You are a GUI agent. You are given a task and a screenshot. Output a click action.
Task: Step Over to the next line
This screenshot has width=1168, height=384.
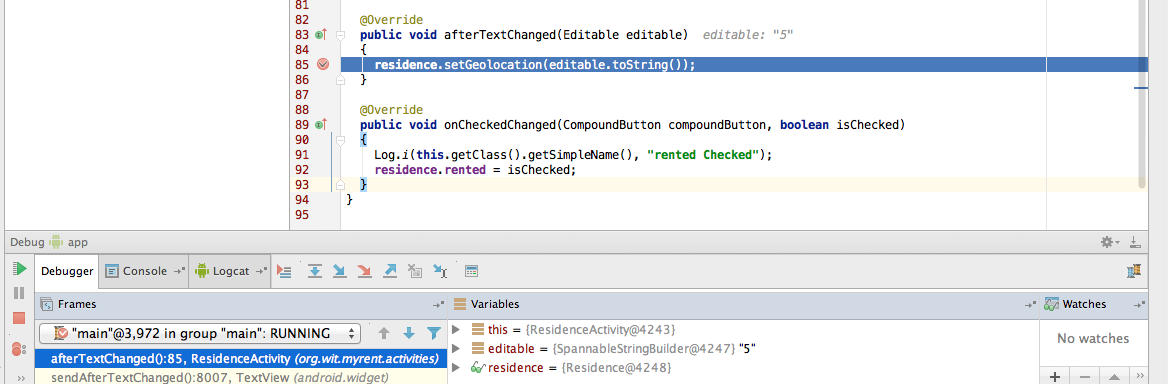[315, 272]
